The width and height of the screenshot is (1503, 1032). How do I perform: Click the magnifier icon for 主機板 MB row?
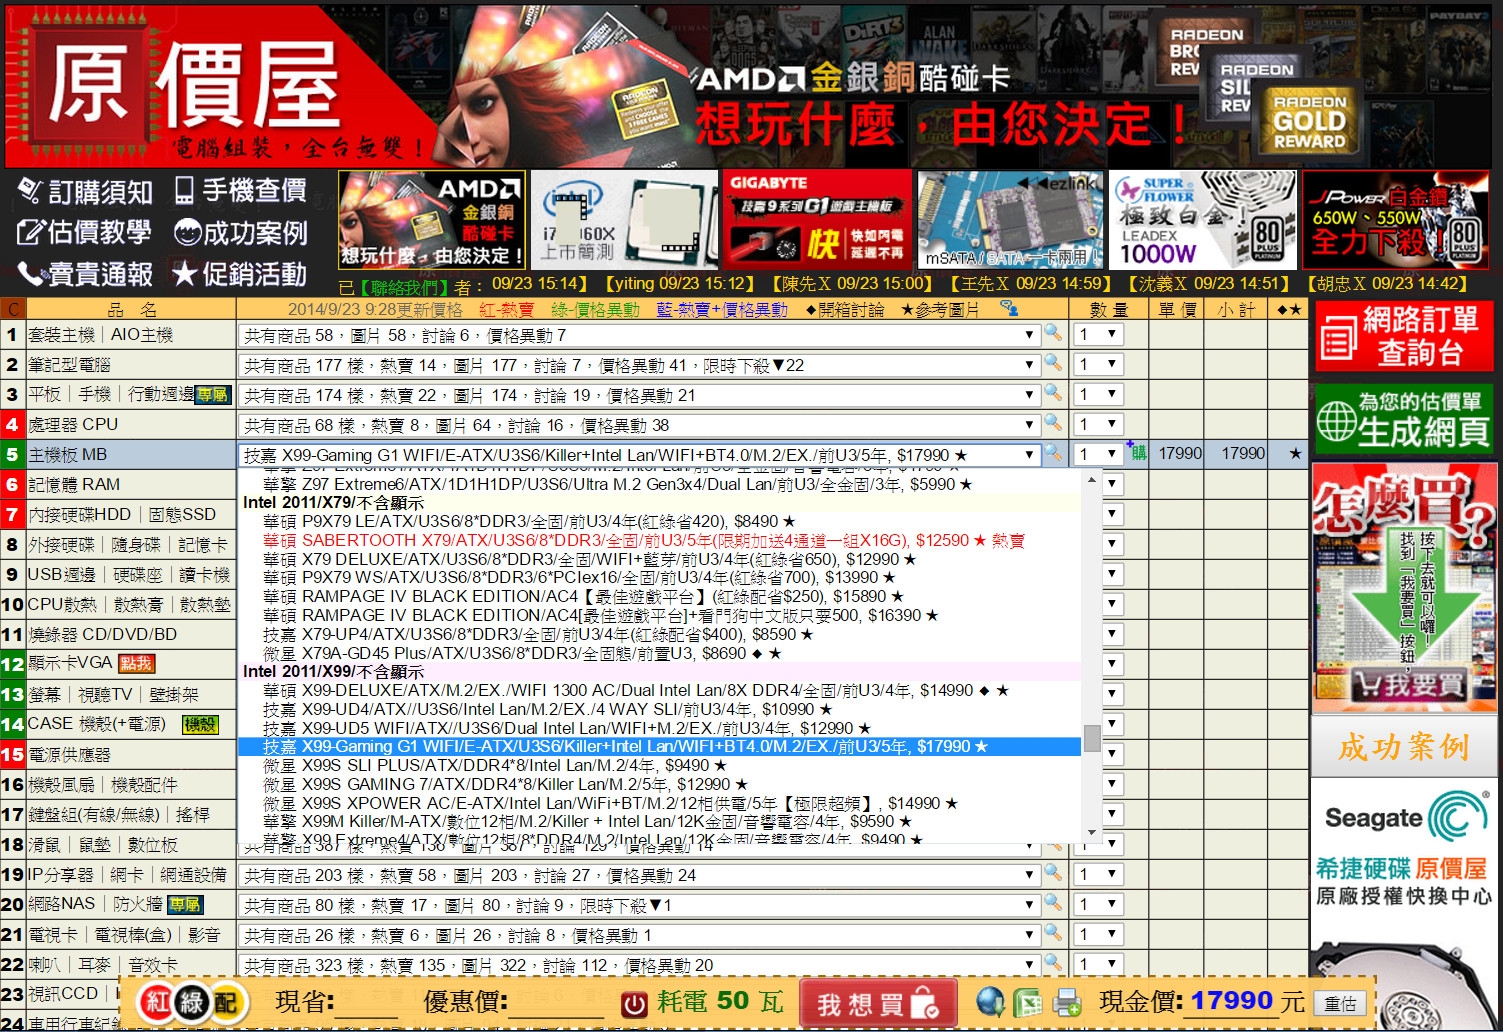click(1053, 454)
